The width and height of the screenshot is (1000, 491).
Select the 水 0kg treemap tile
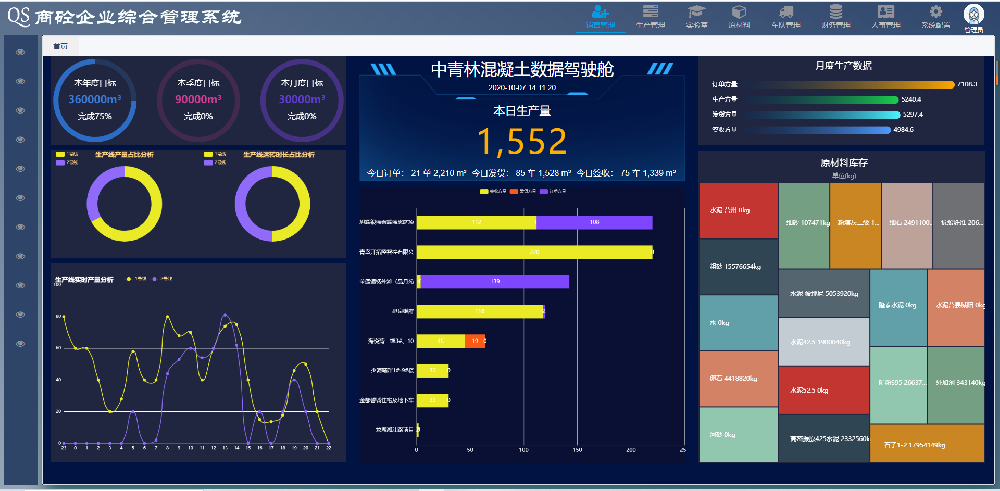tap(739, 323)
